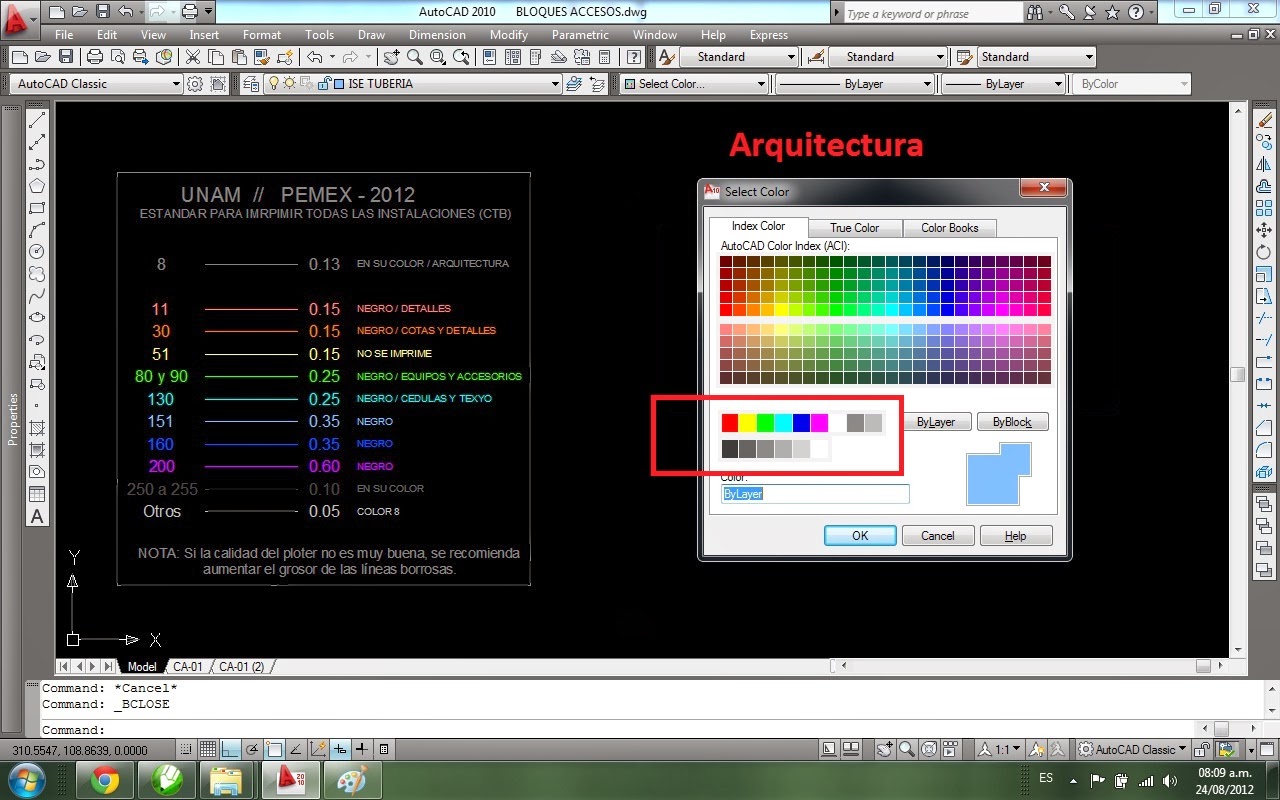Click the Plot printer icon in standard toolbar
This screenshot has width=1280, height=800.
pos(95,57)
